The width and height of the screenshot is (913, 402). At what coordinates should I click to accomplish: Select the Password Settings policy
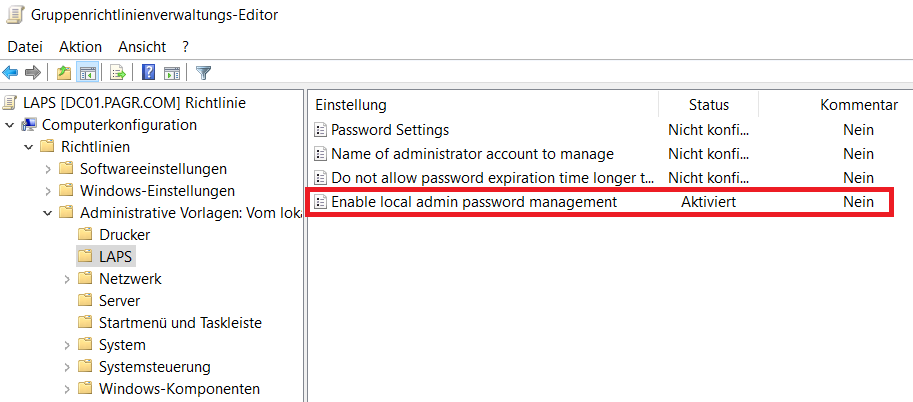[x=390, y=130]
